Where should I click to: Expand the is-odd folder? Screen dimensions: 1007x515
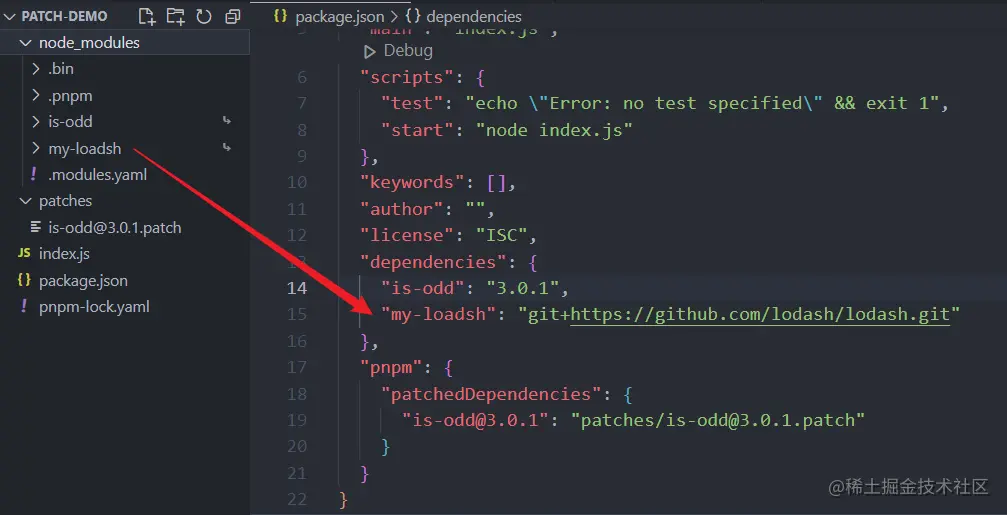pos(36,121)
